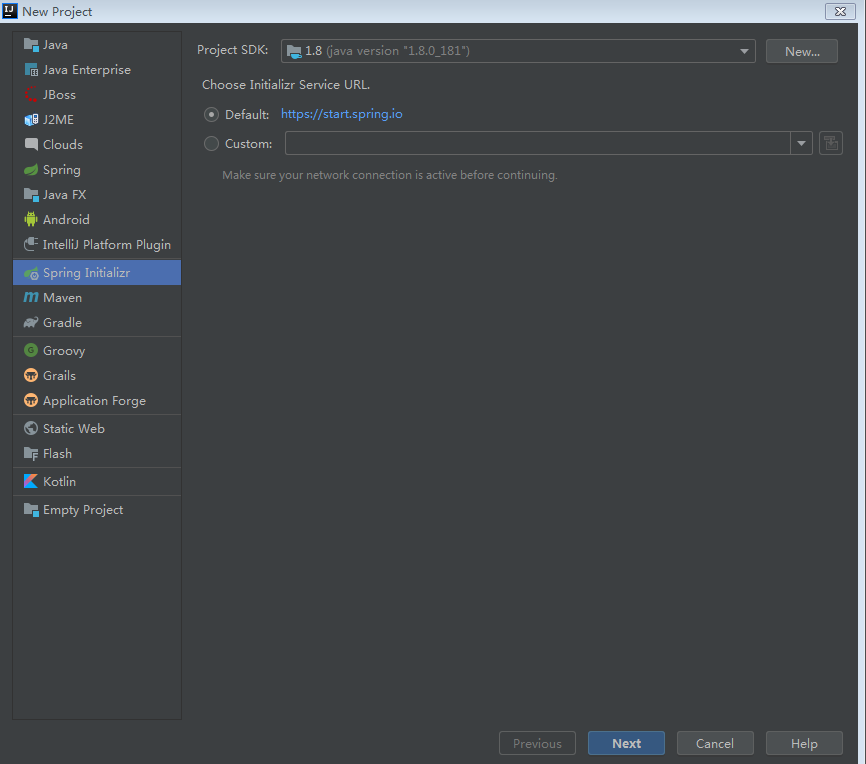Click the Gradle elephant icon
Viewport: 866px width, 764px height.
click(31, 323)
